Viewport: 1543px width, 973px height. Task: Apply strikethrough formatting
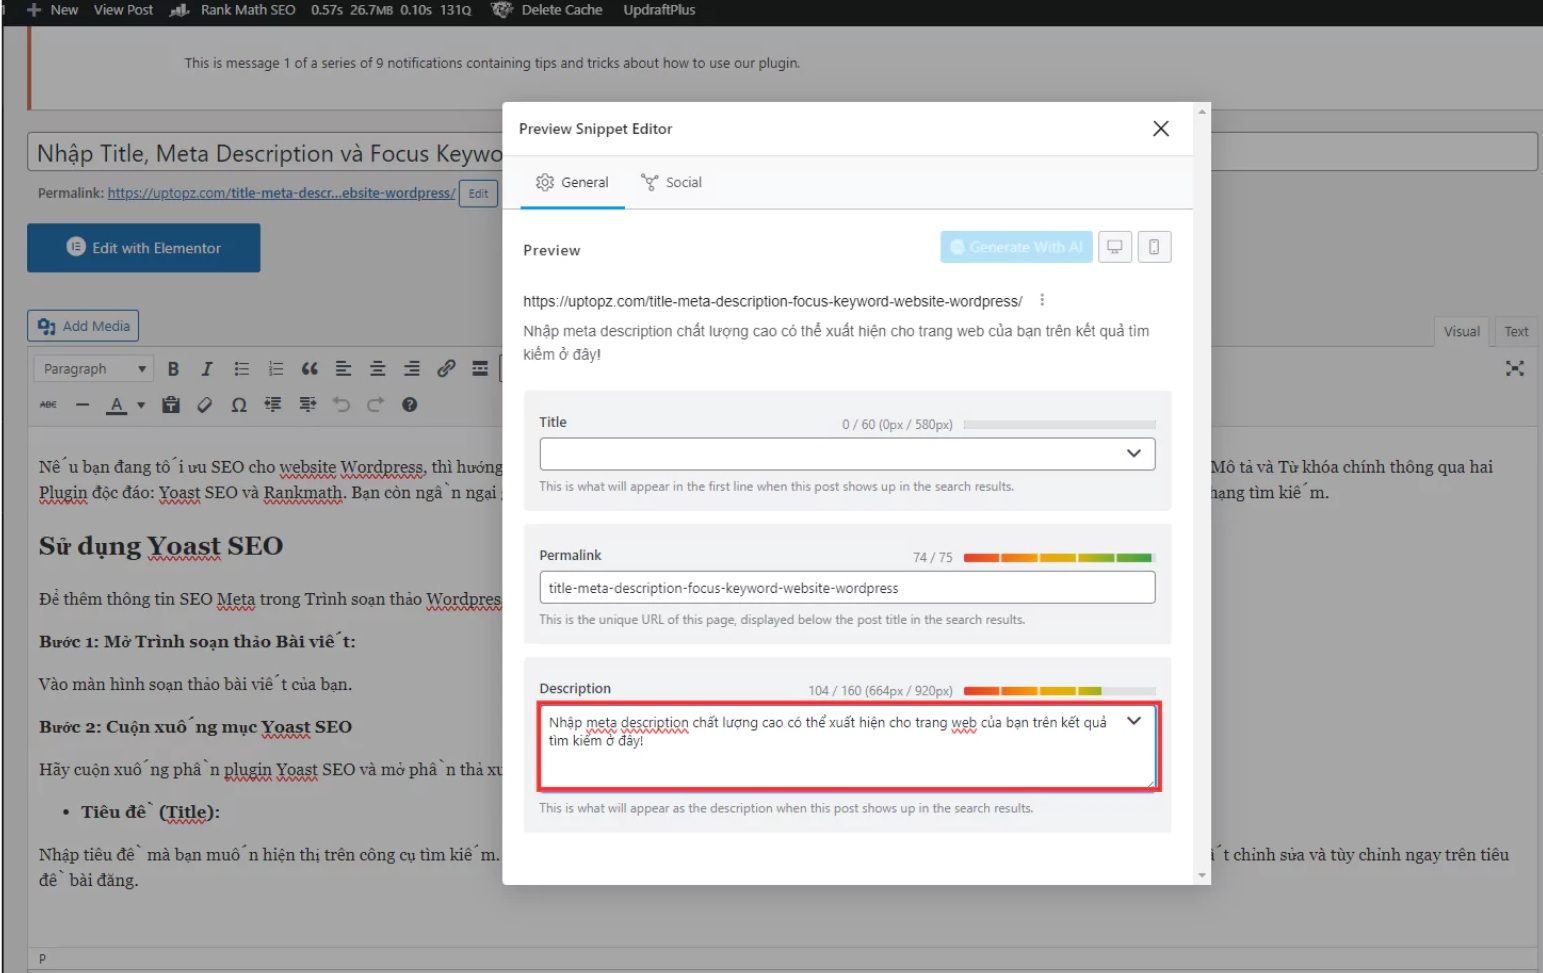coord(48,405)
